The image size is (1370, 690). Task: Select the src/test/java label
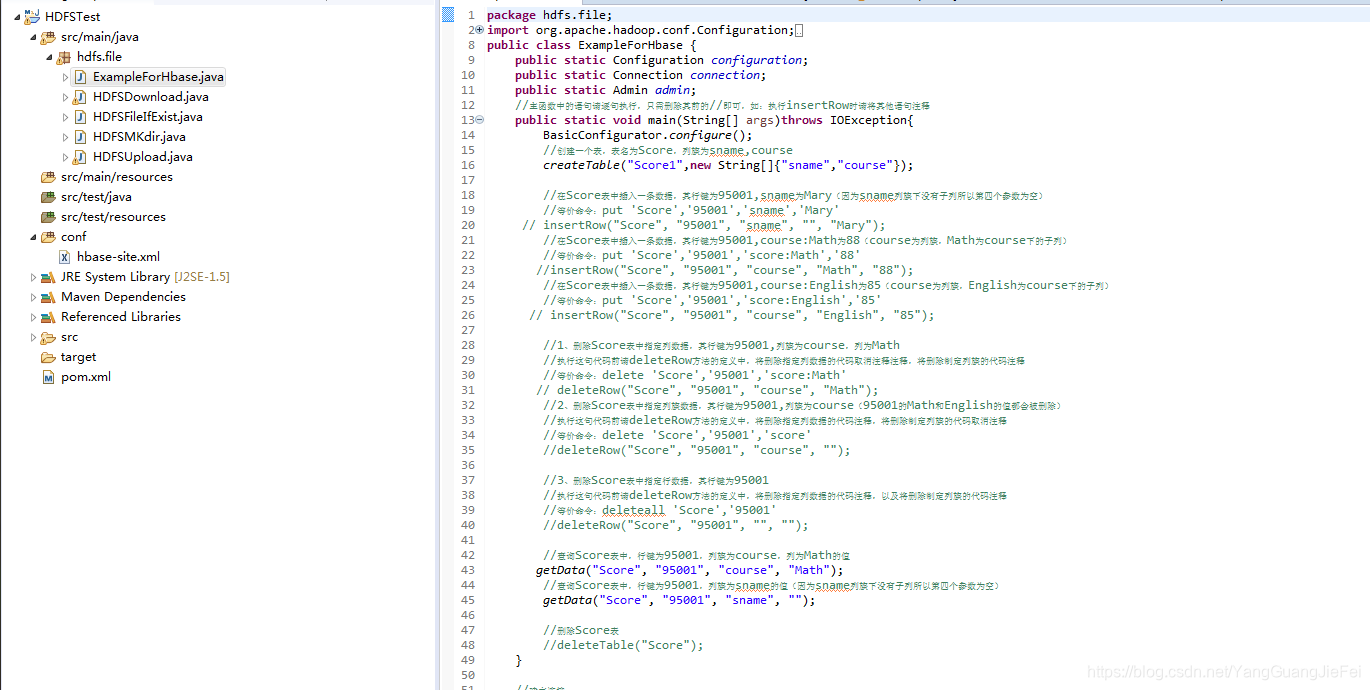[x=96, y=197]
